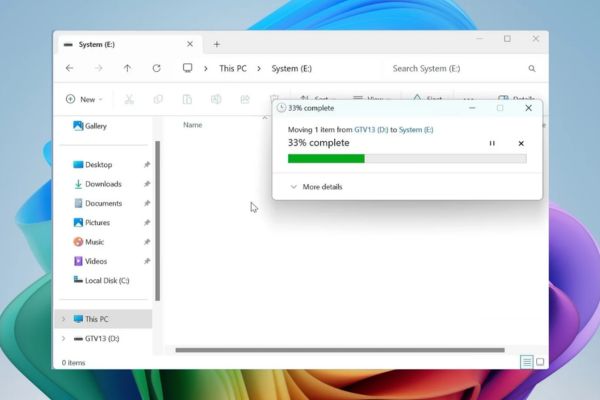Close the 33% complete dialog

528,108
